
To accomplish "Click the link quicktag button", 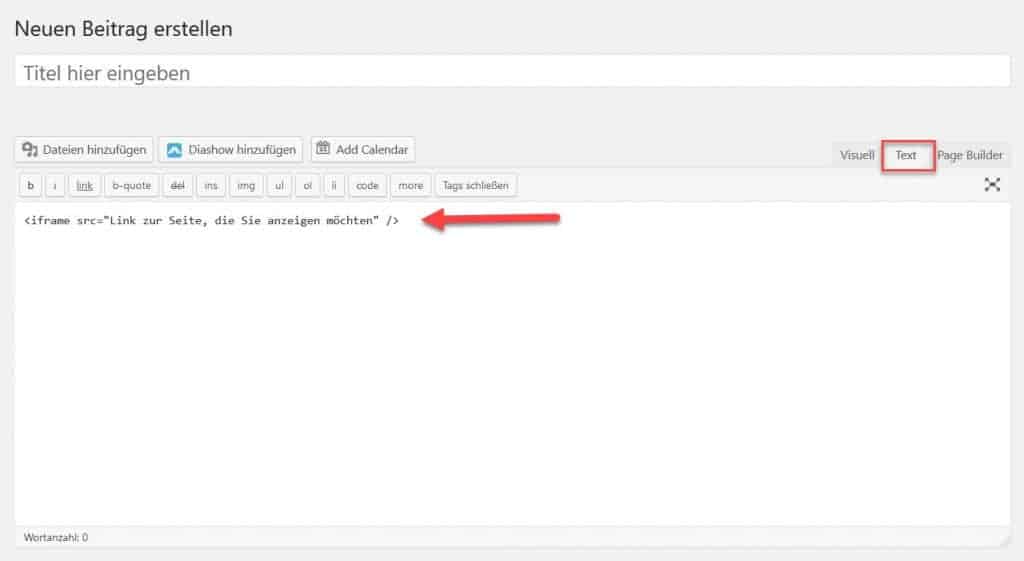I will tap(85, 185).
